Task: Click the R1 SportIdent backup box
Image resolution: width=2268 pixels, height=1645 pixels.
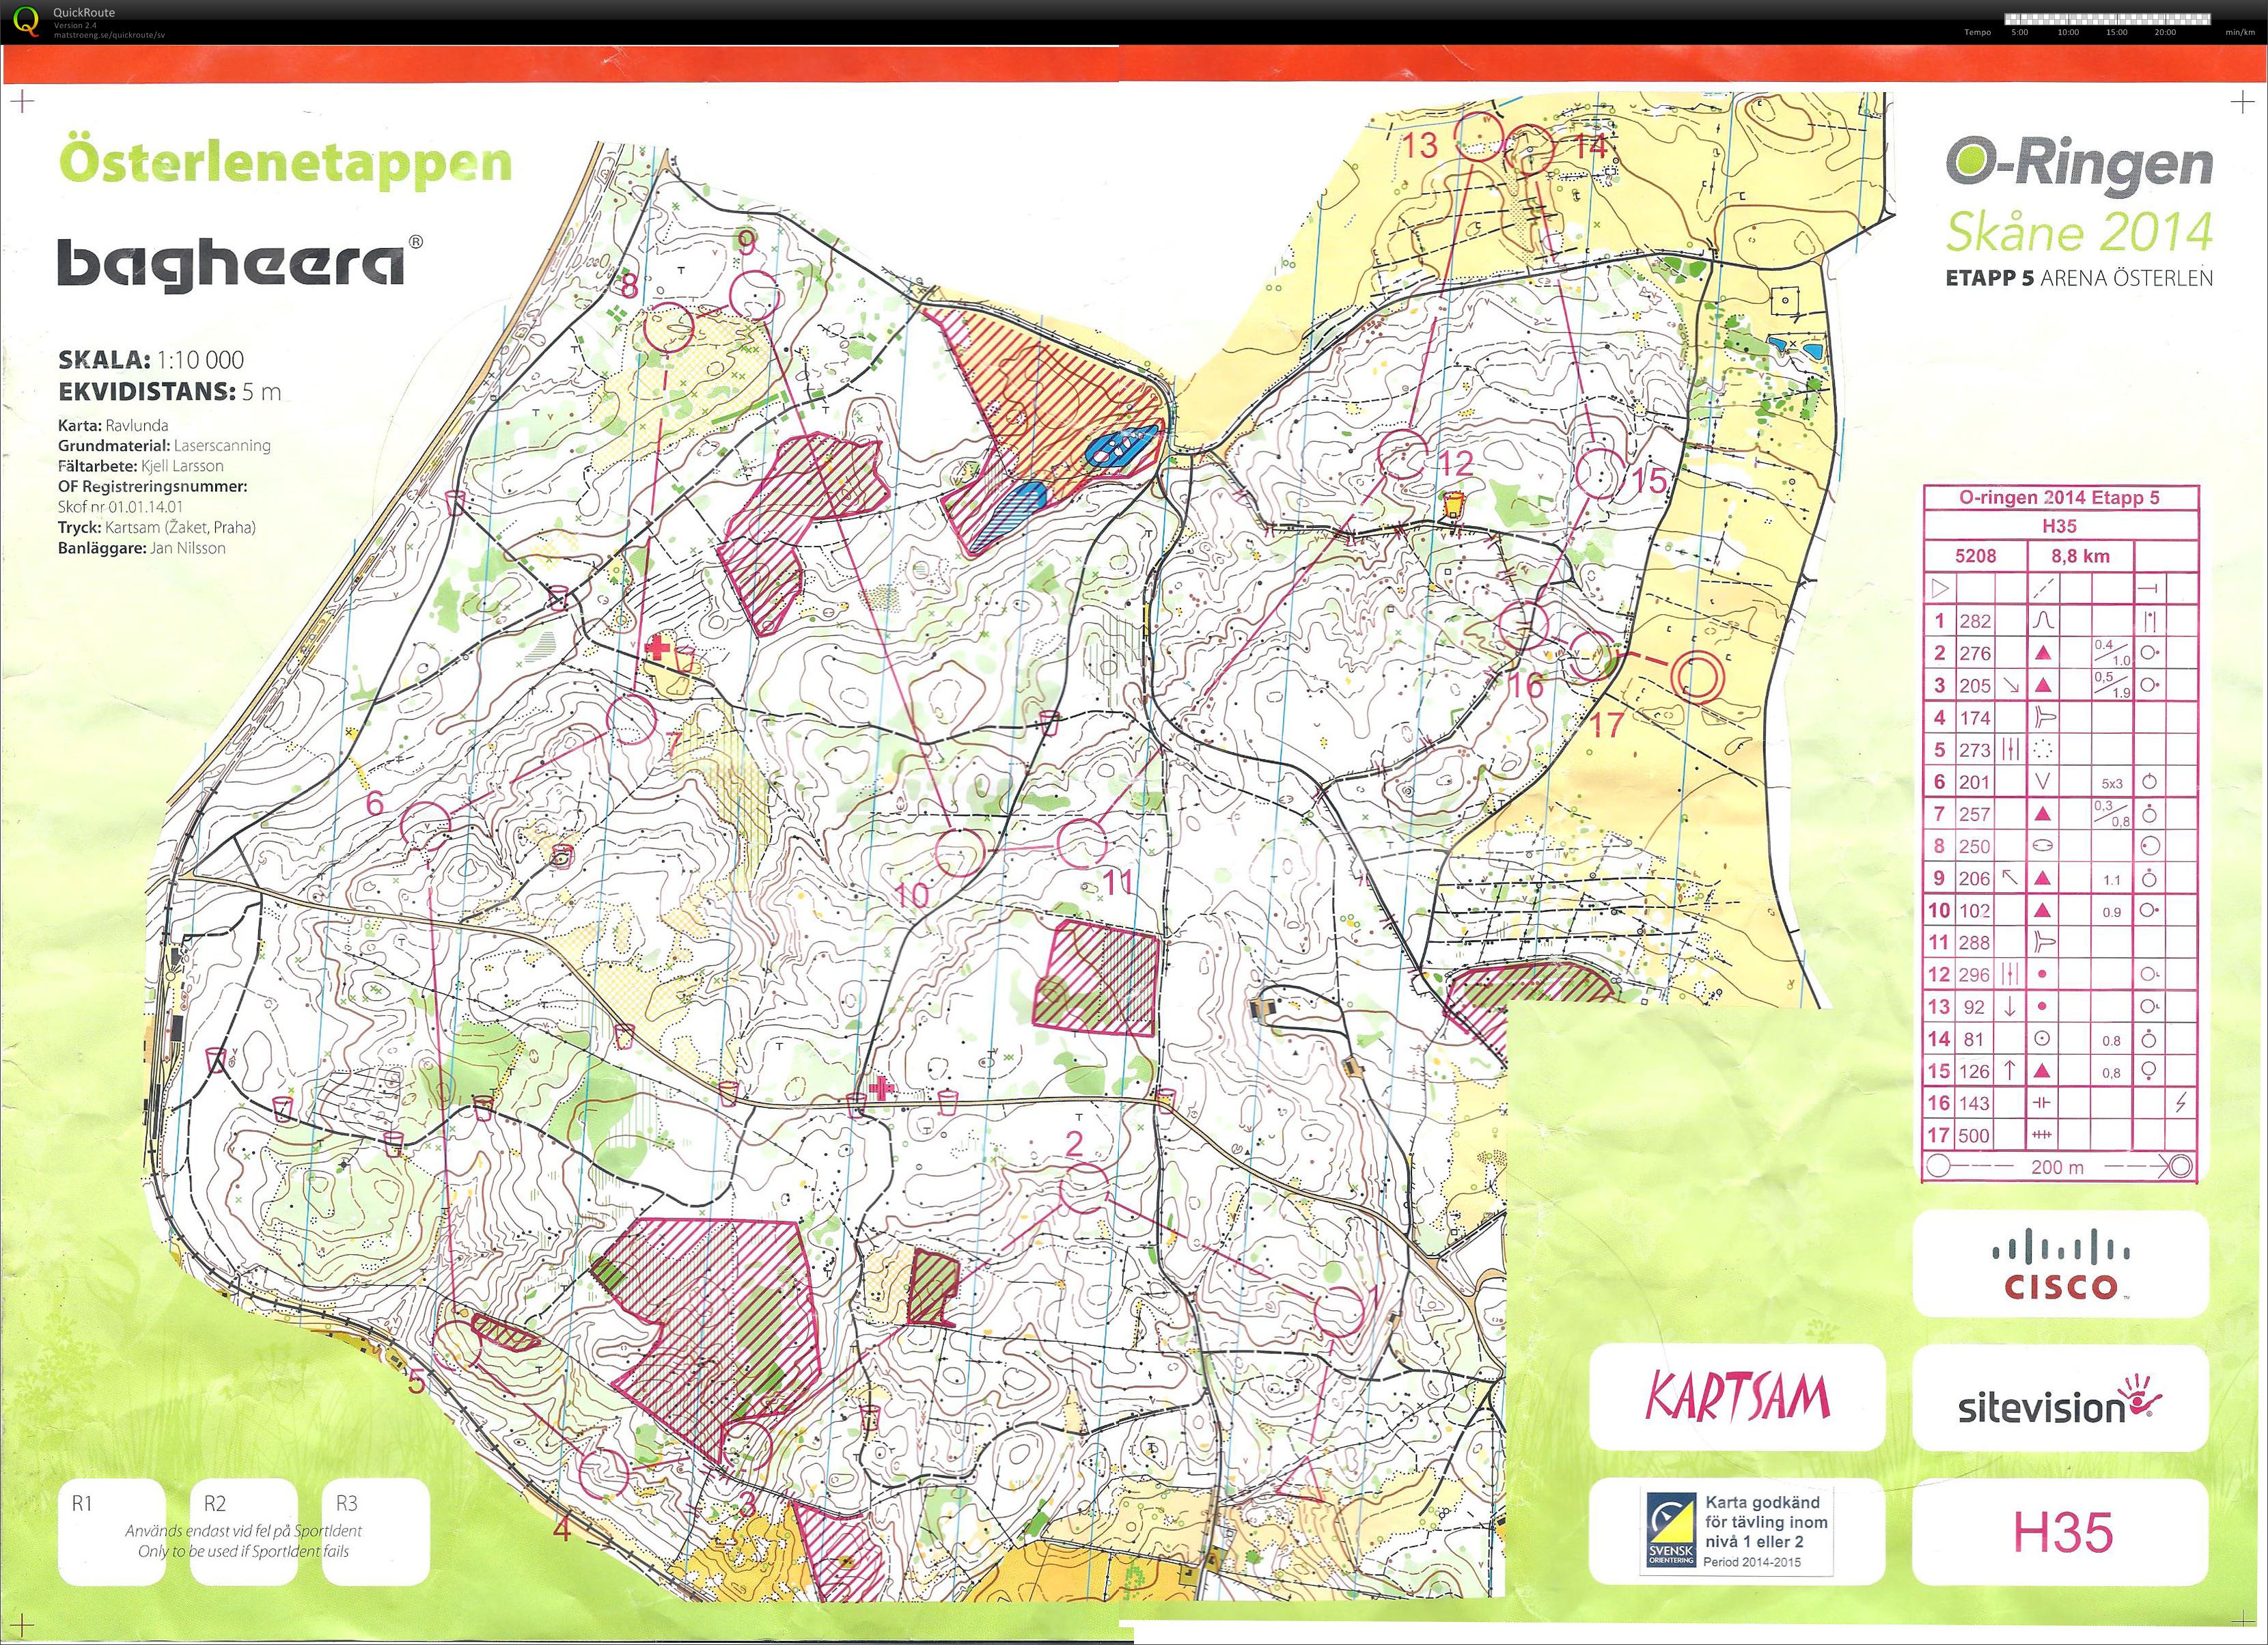Action: point(111,1531)
